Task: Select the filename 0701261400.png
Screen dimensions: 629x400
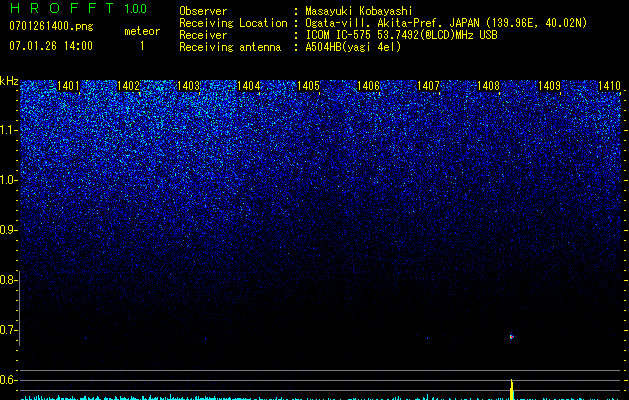Action: click(x=51, y=27)
